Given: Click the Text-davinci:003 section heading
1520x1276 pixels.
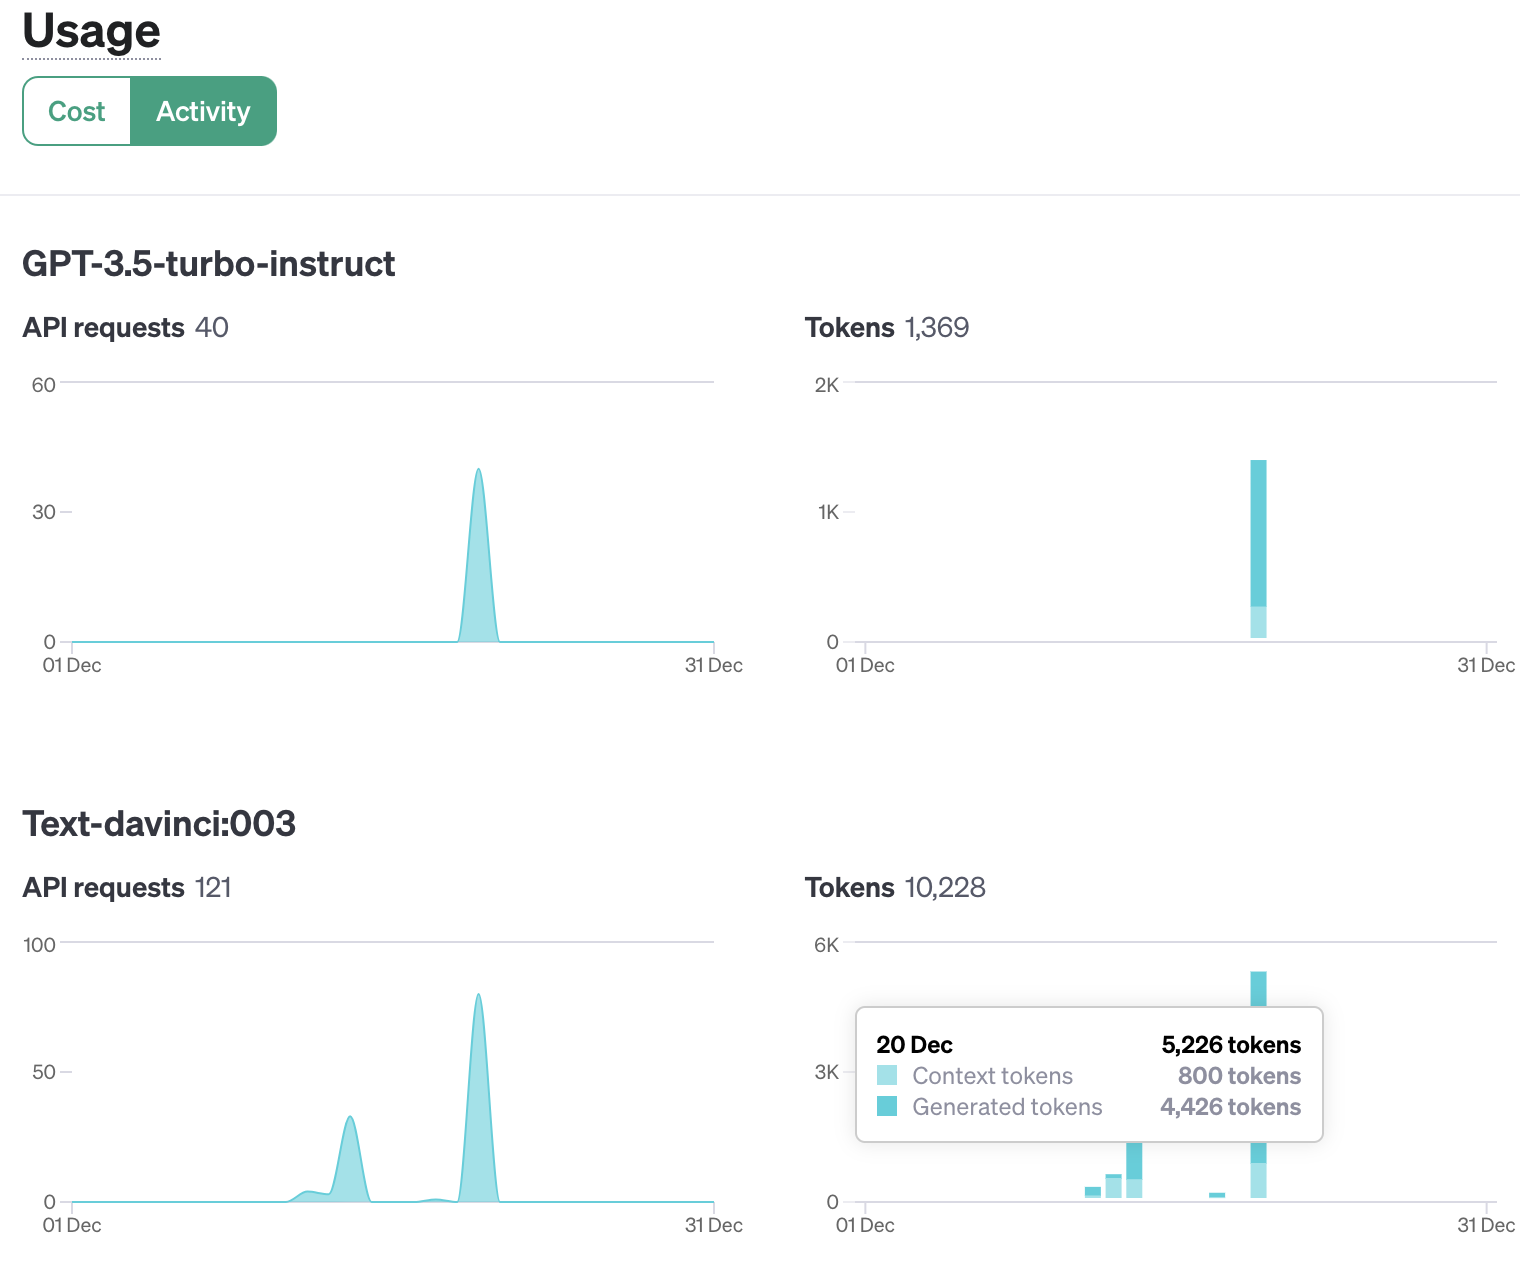Looking at the screenshot, I should [159, 824].
